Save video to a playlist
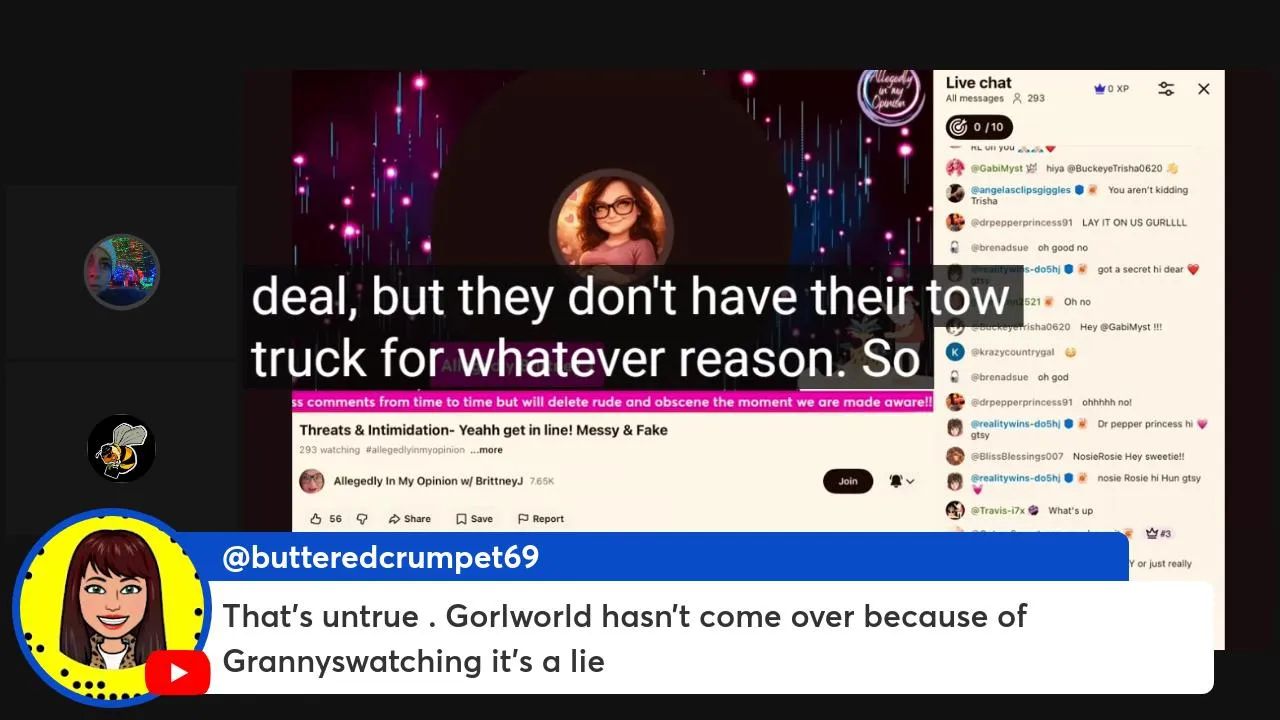Screen dimensions: 1280x720 [x=474, y=519]
